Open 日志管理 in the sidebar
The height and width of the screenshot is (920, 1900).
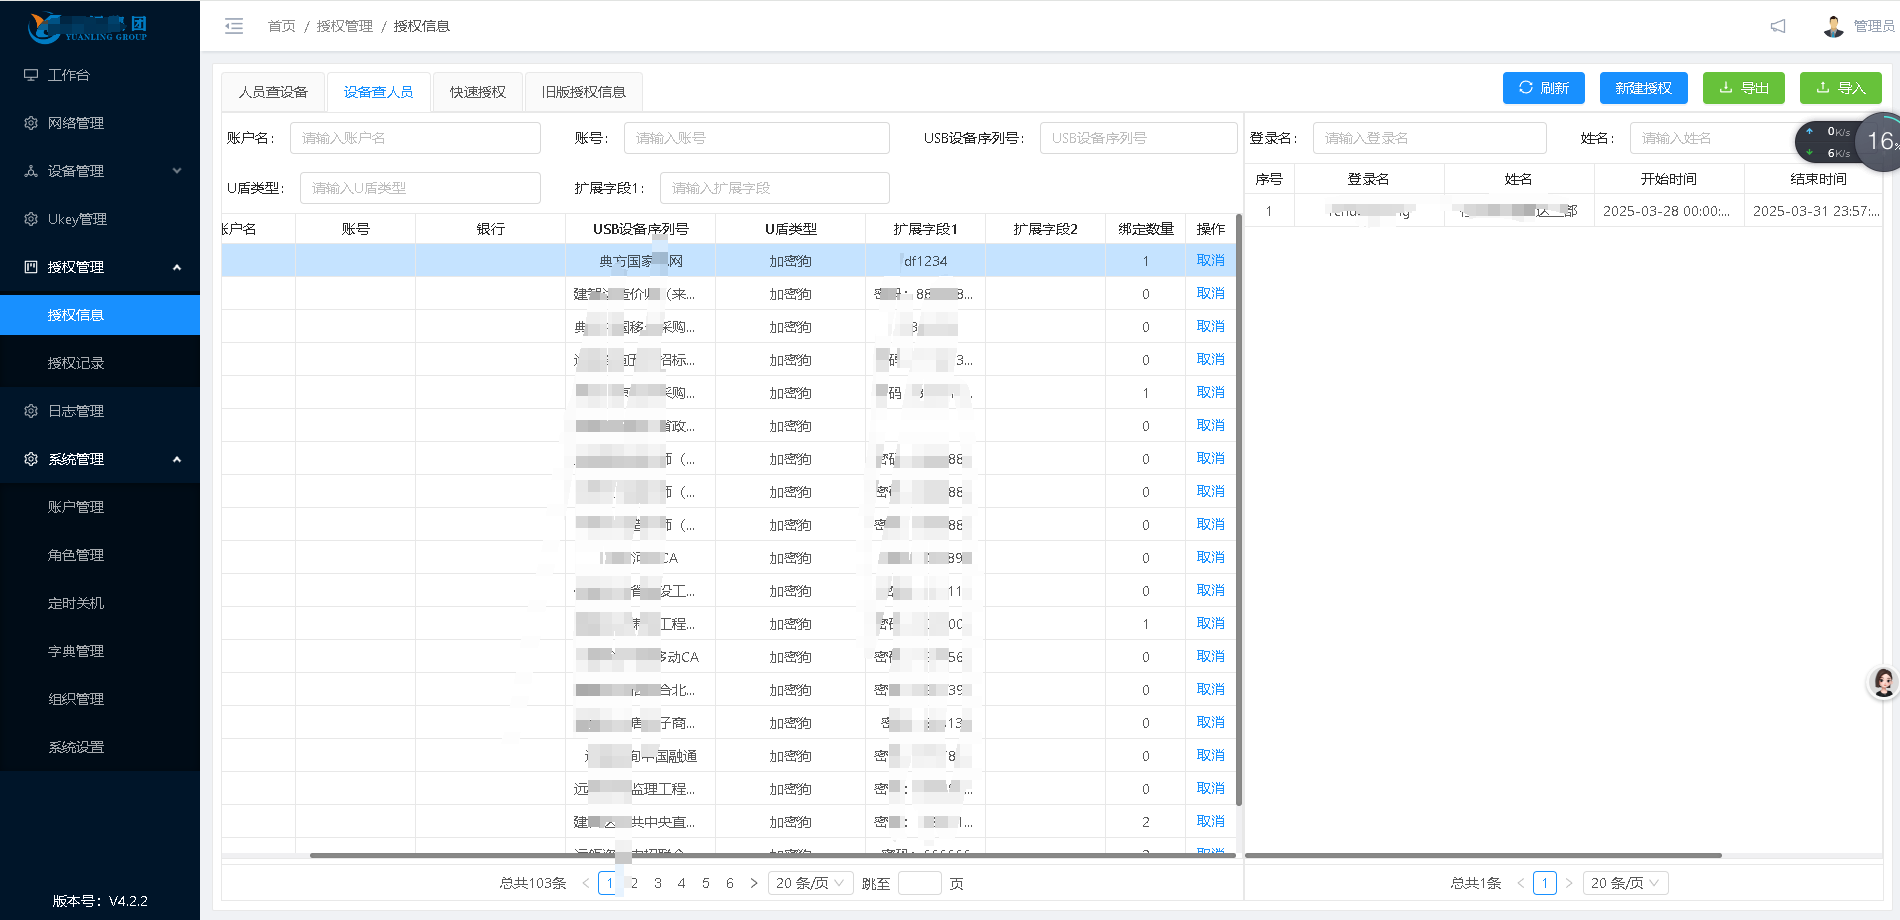[75, 411]
